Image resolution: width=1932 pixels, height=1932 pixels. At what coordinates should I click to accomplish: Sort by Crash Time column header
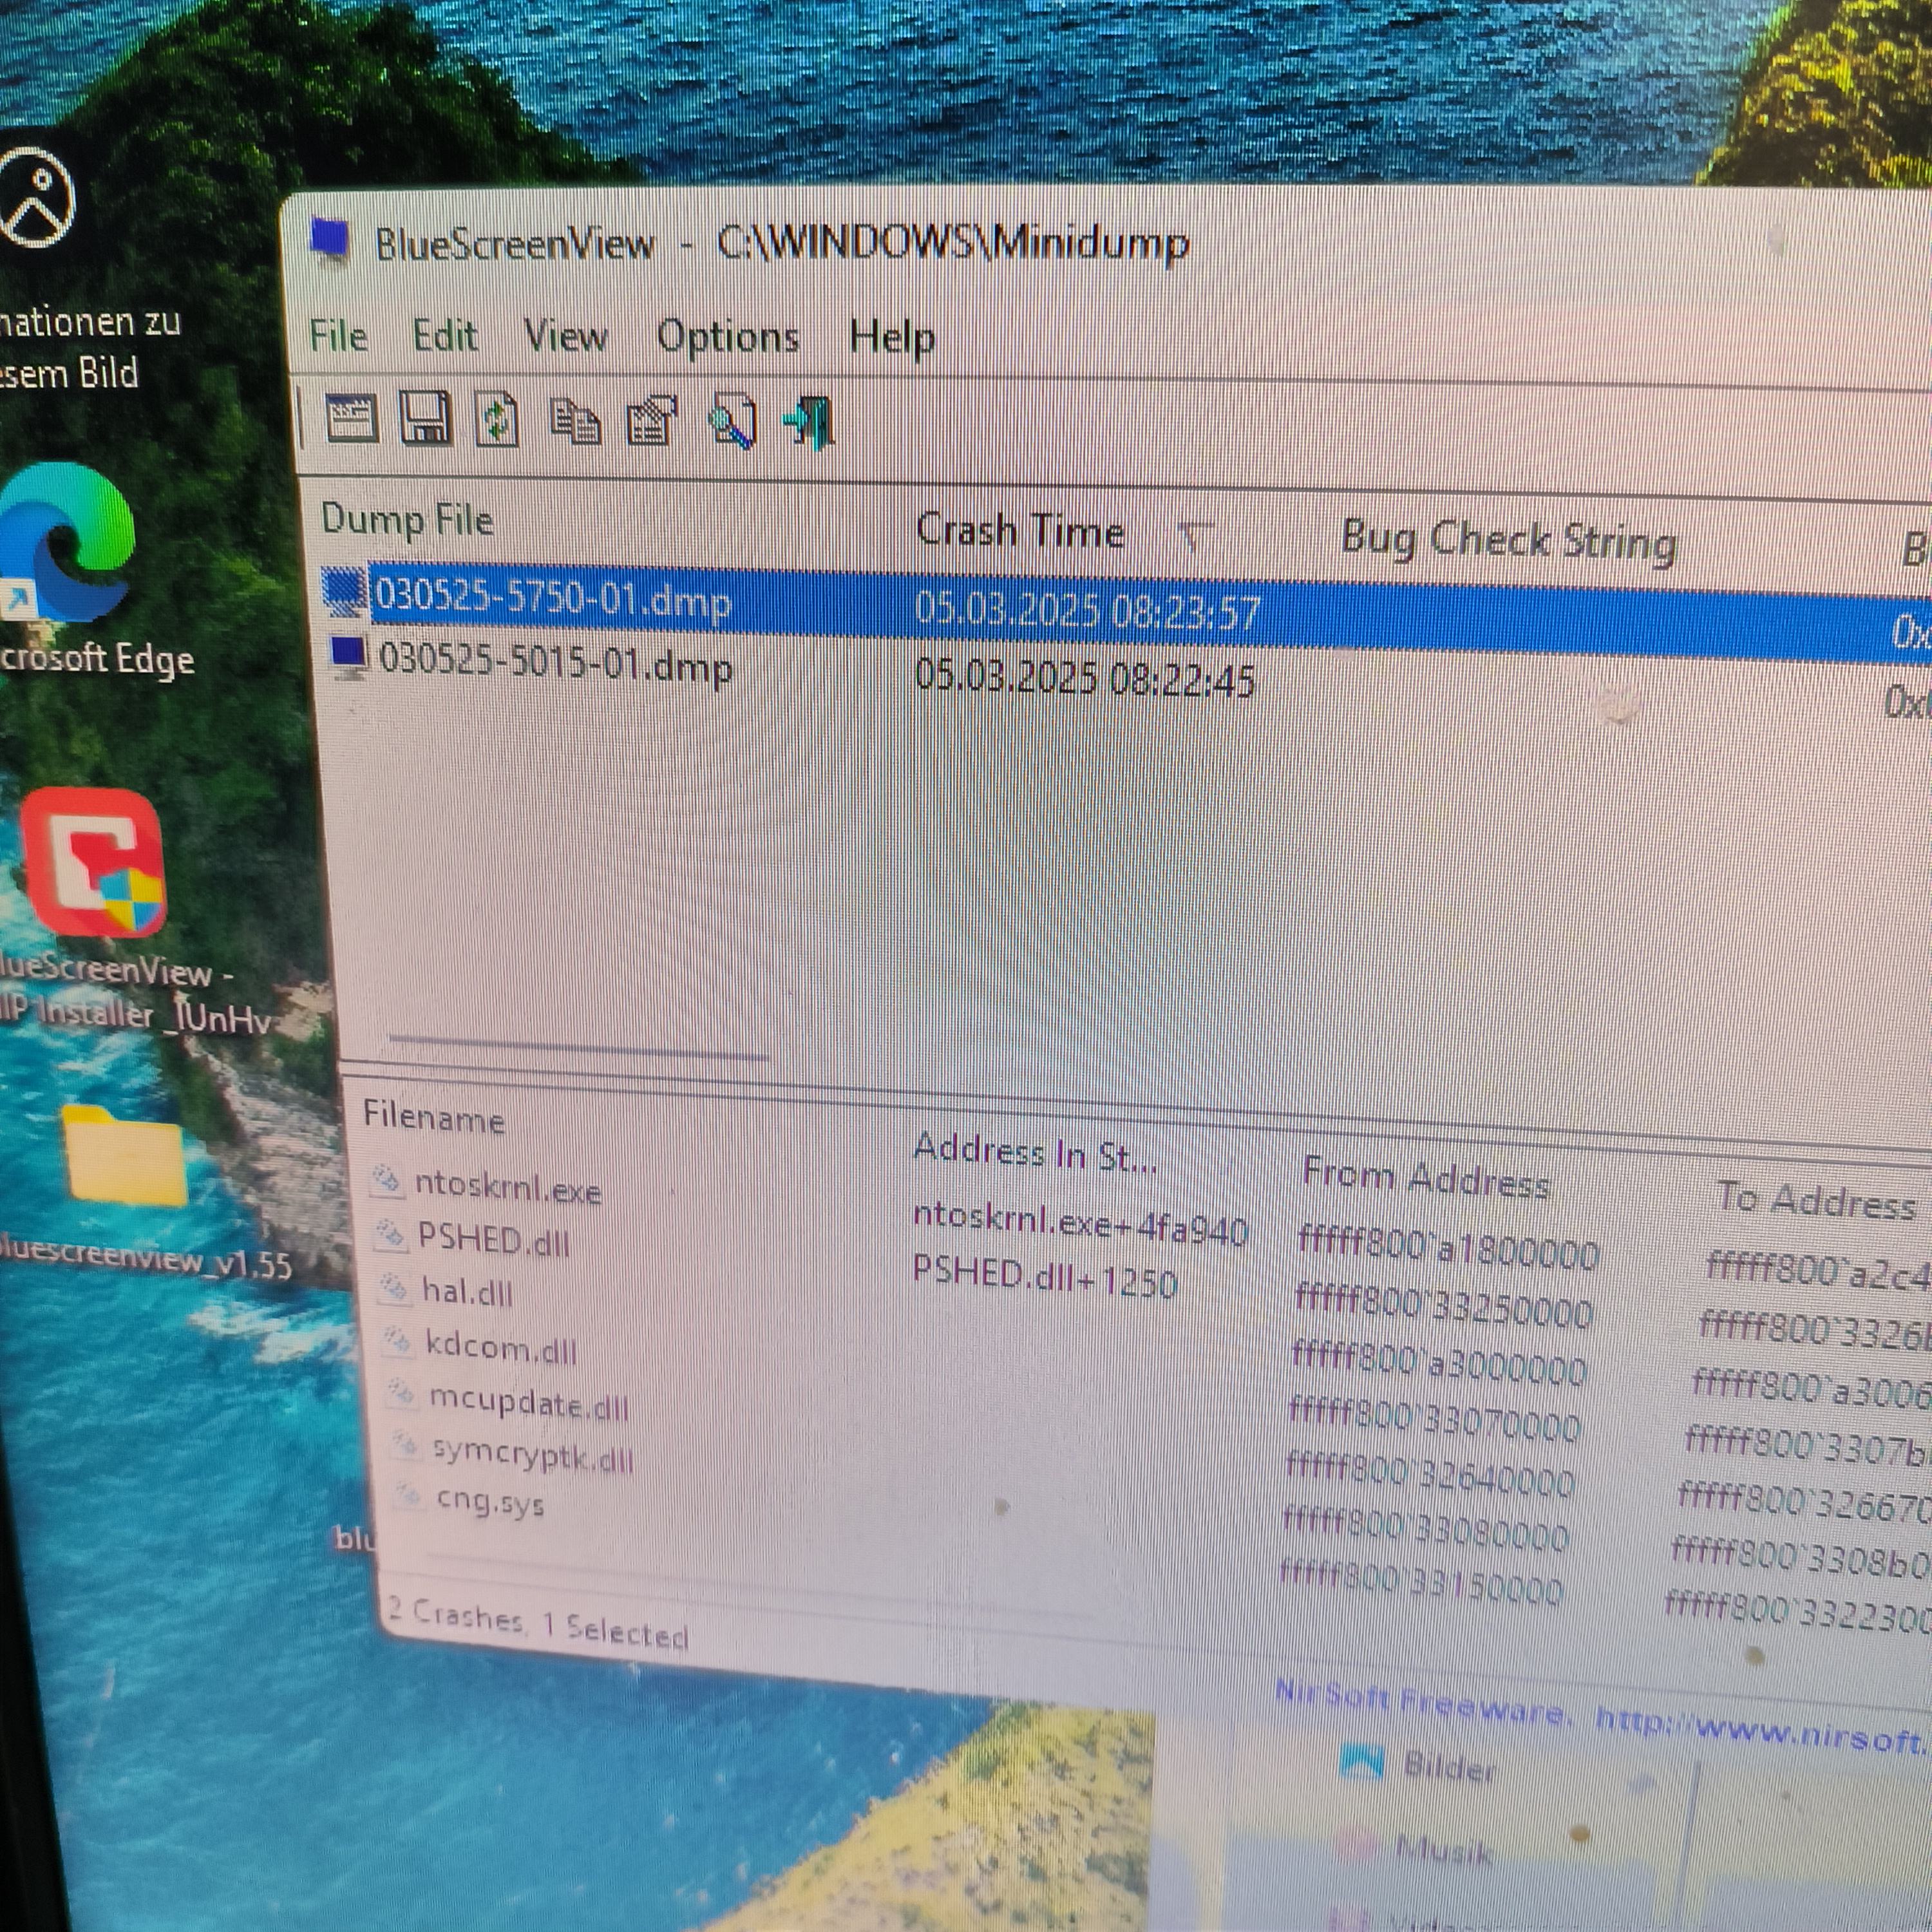click(x=1020, y=531)
